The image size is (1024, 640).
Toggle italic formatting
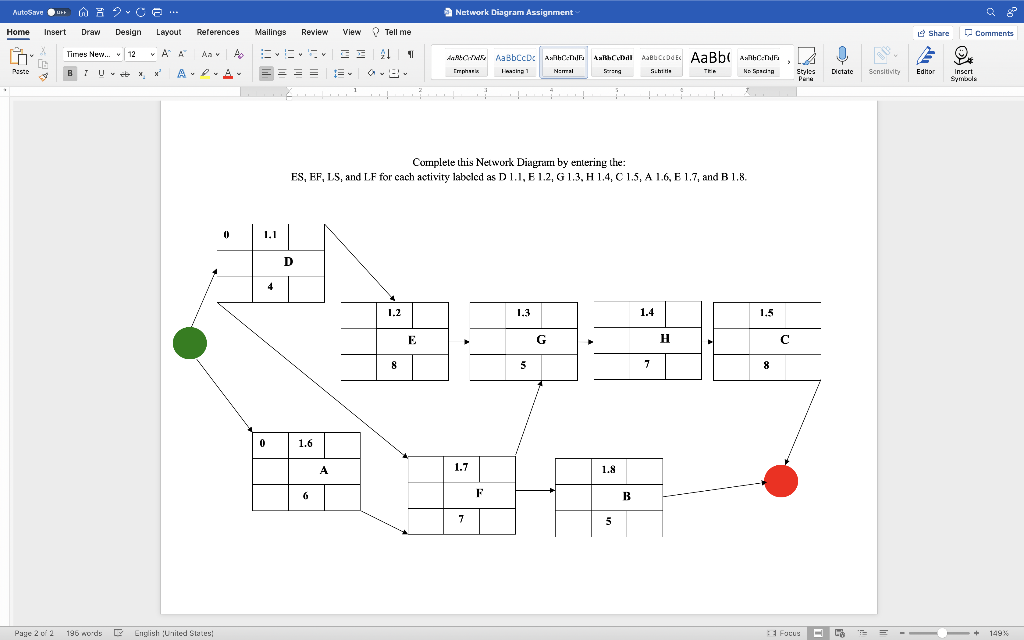[86, 73]
